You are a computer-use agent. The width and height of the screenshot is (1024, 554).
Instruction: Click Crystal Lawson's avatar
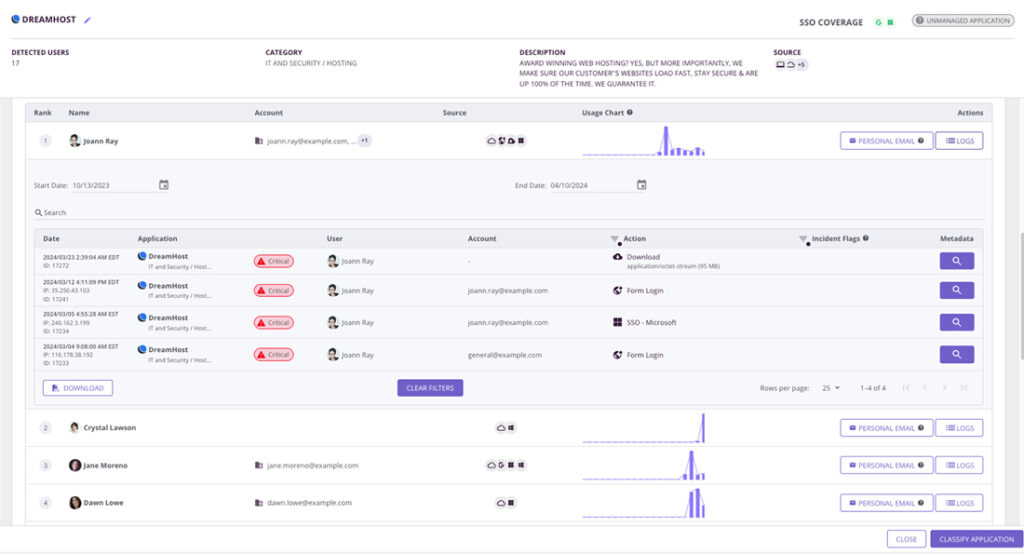[75, 427]
